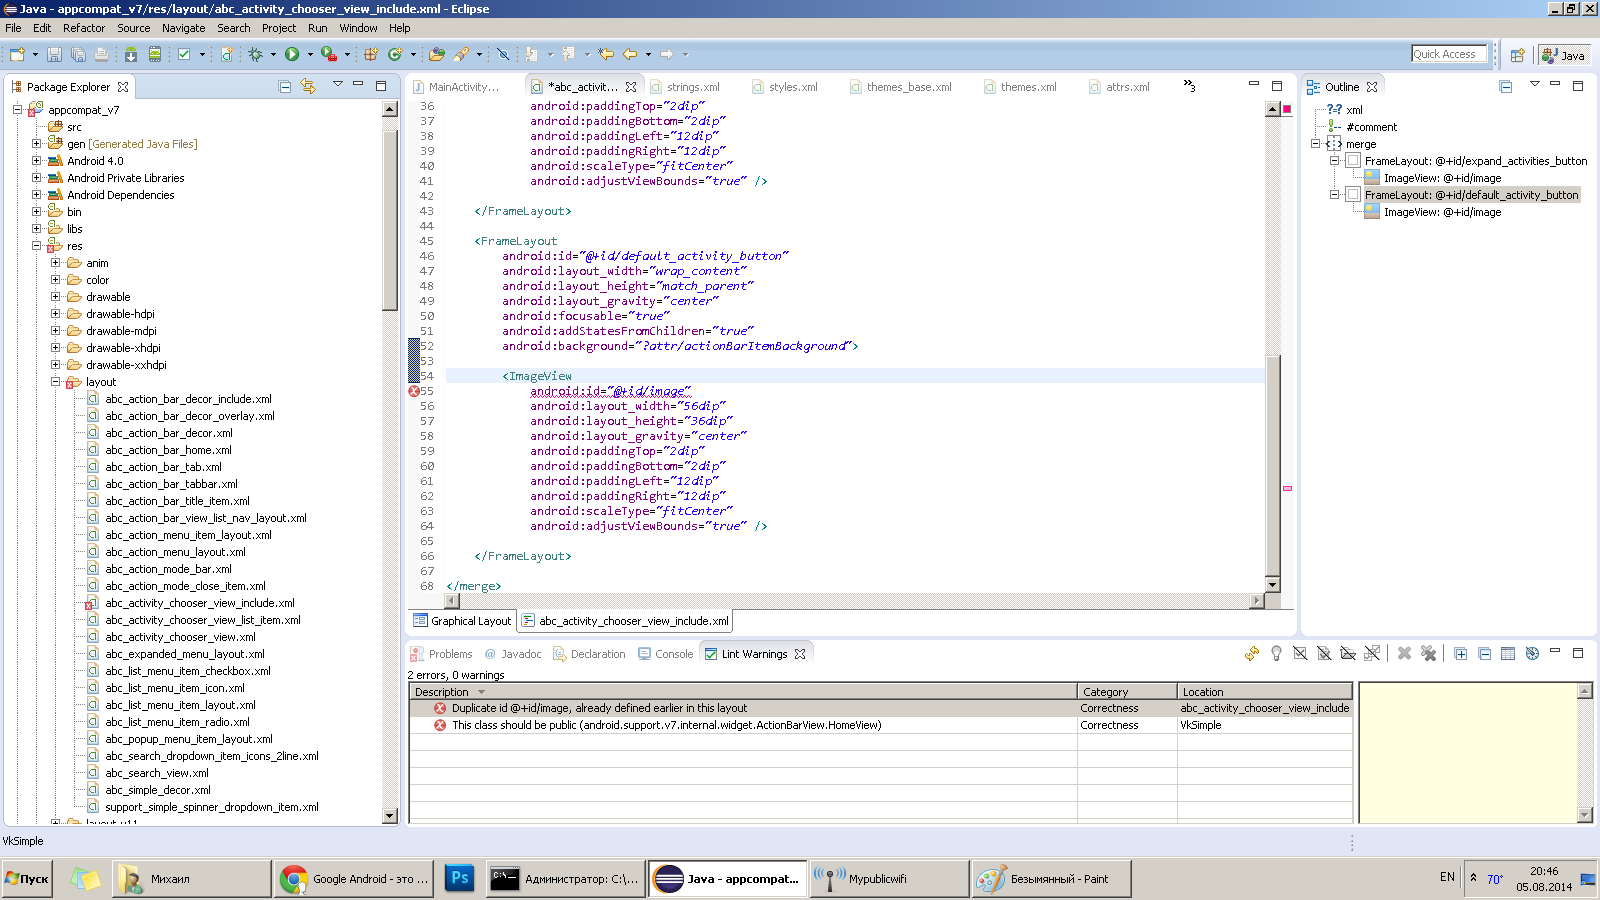
Task: Click the Пуск start button
Action: pos(27,879)
